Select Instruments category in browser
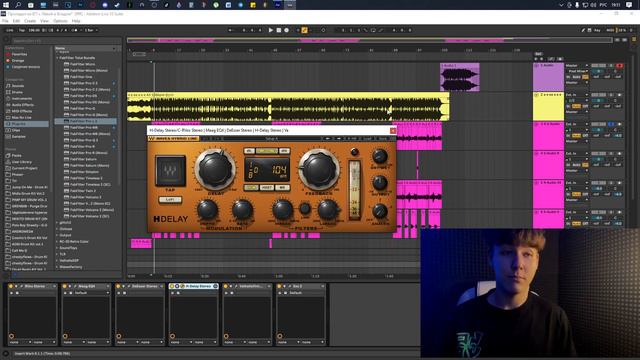640x360 pixels. (22, 99)
